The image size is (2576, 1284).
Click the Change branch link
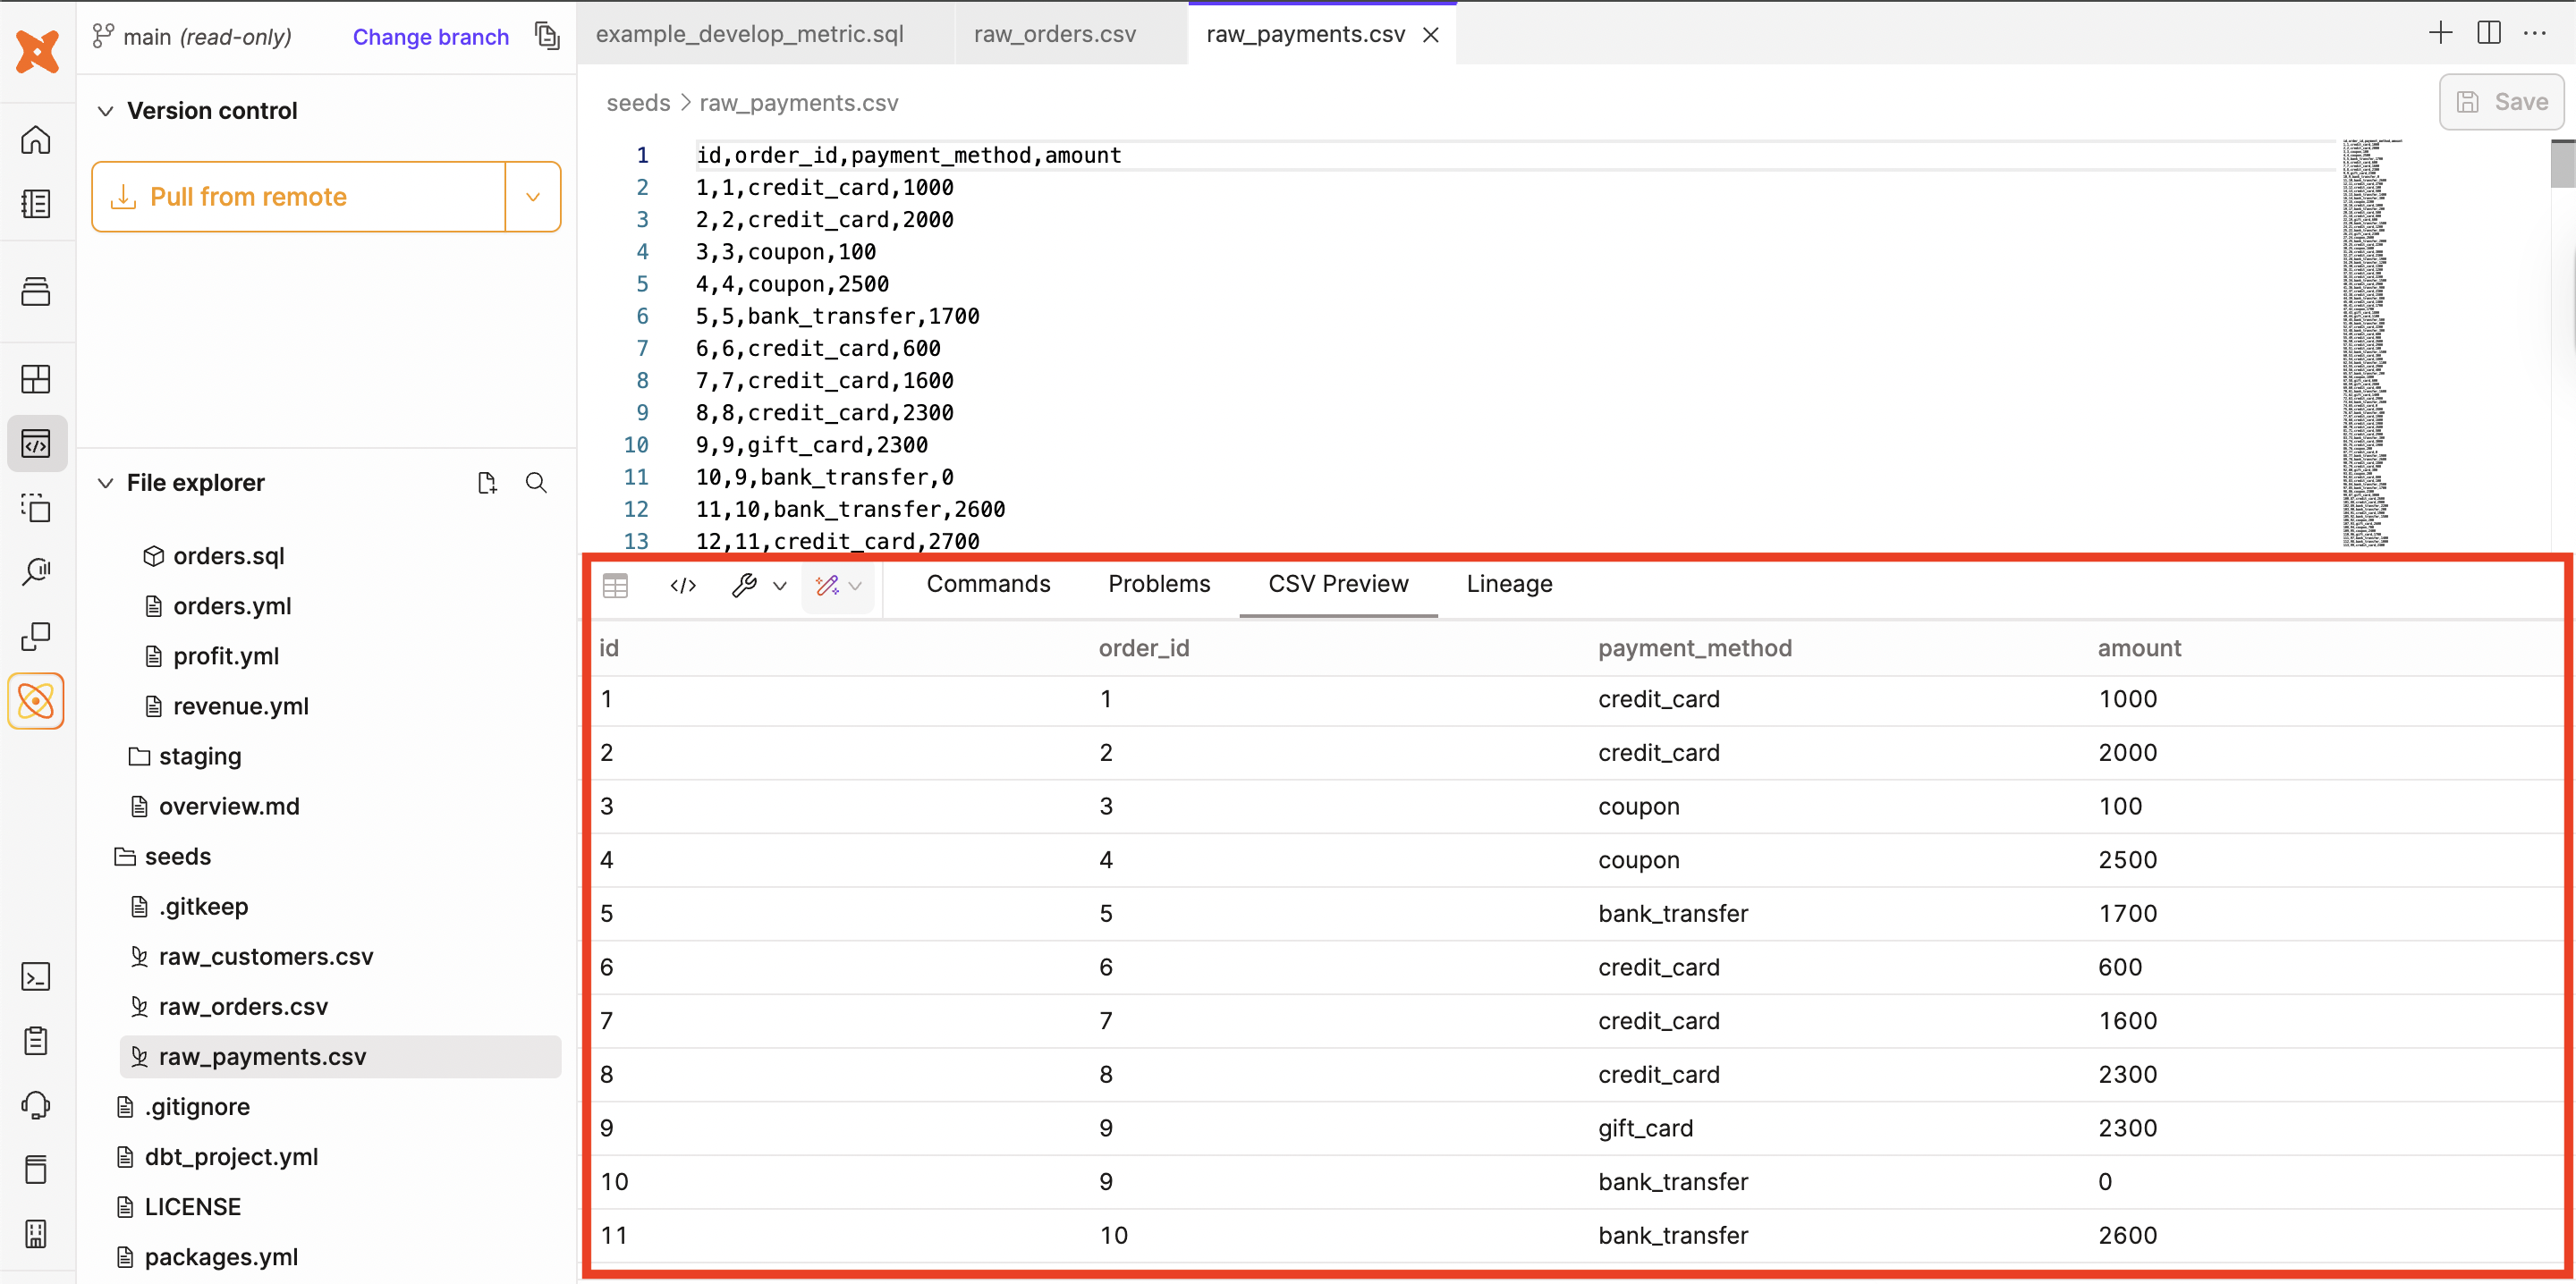[430, 37]
